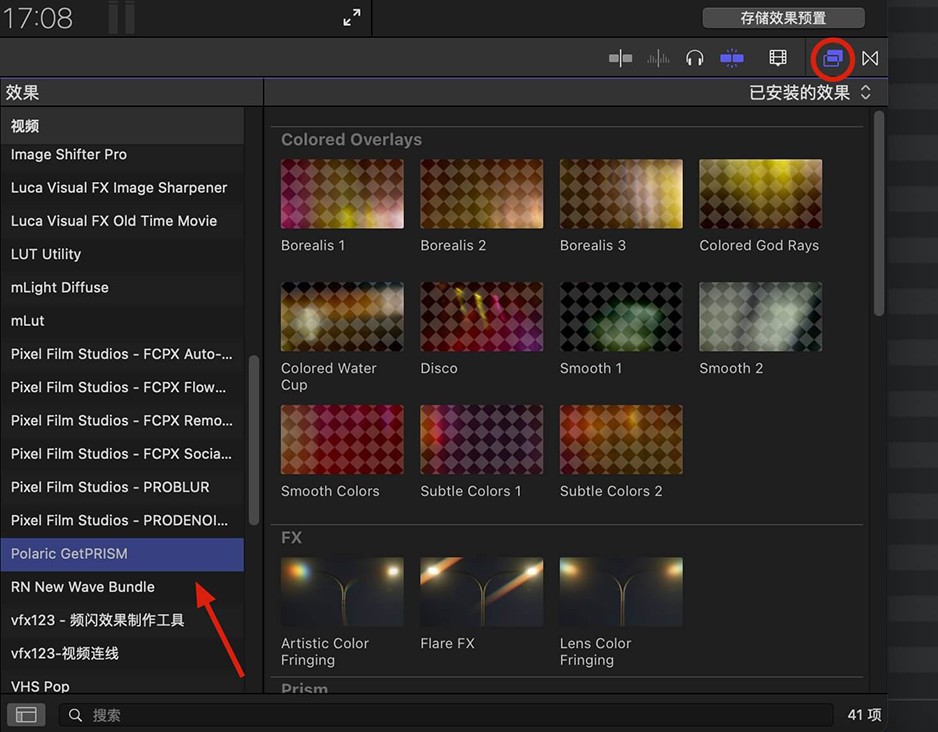Select the LUT Utility category
Viewport: 938px width, 732px height.
pos(46,254)
